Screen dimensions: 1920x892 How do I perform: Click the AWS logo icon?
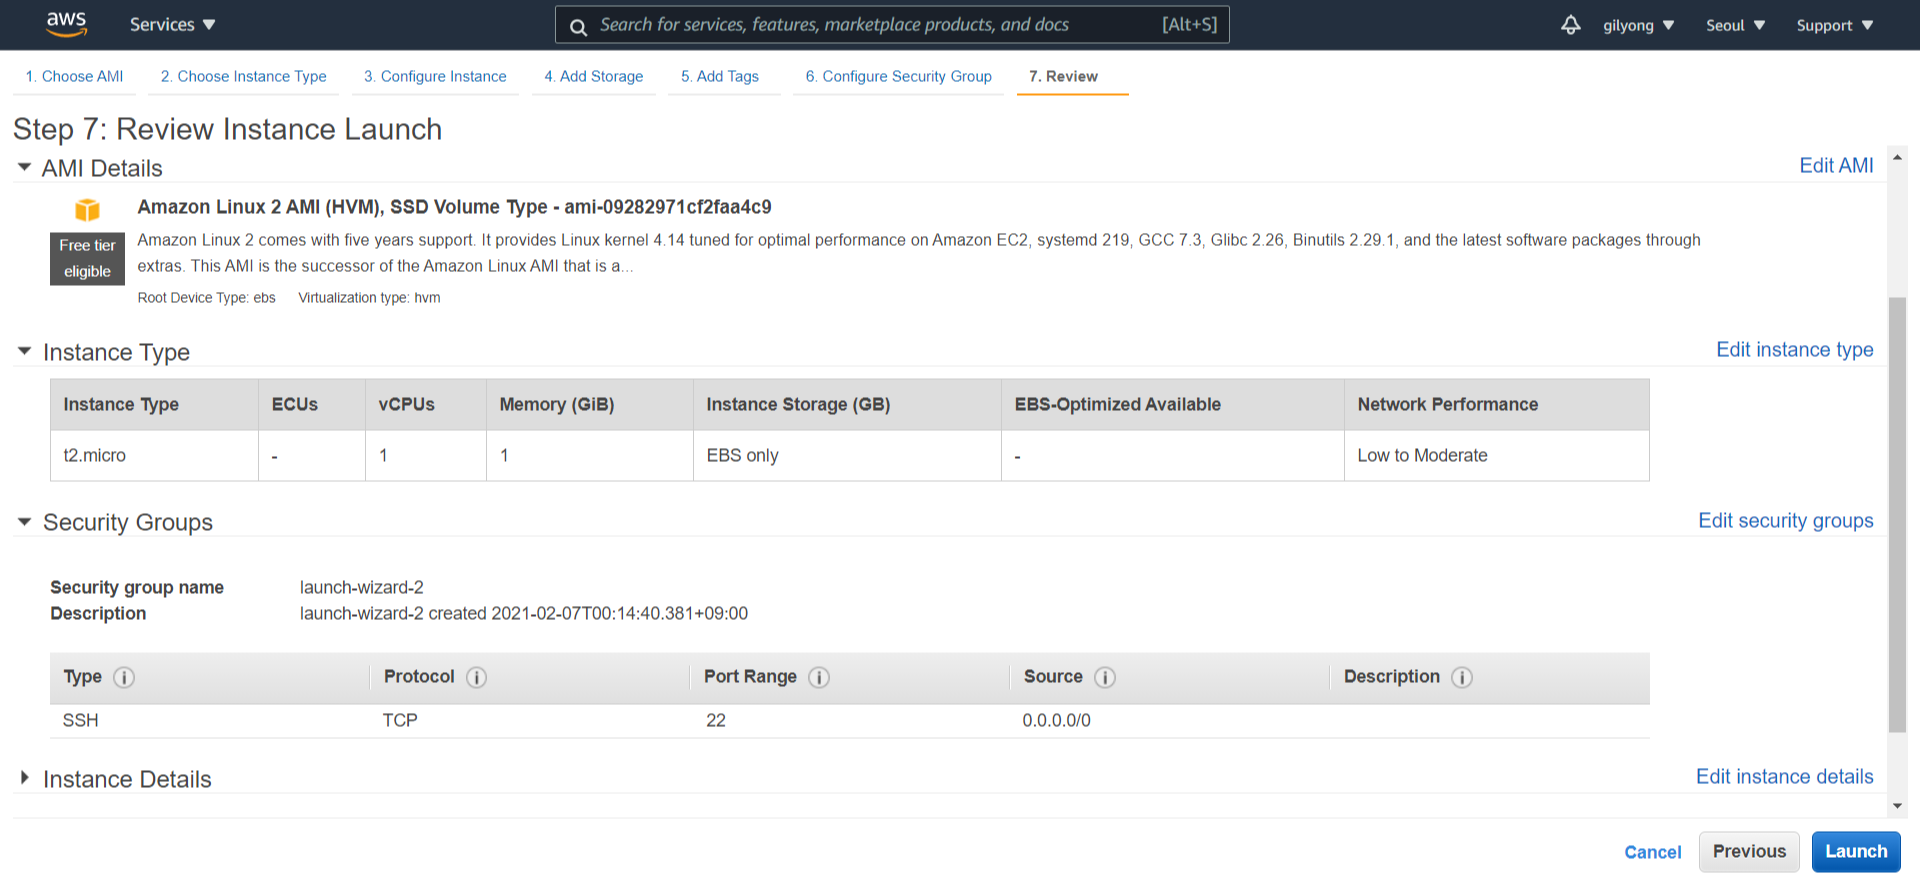(x=67, y=24)
